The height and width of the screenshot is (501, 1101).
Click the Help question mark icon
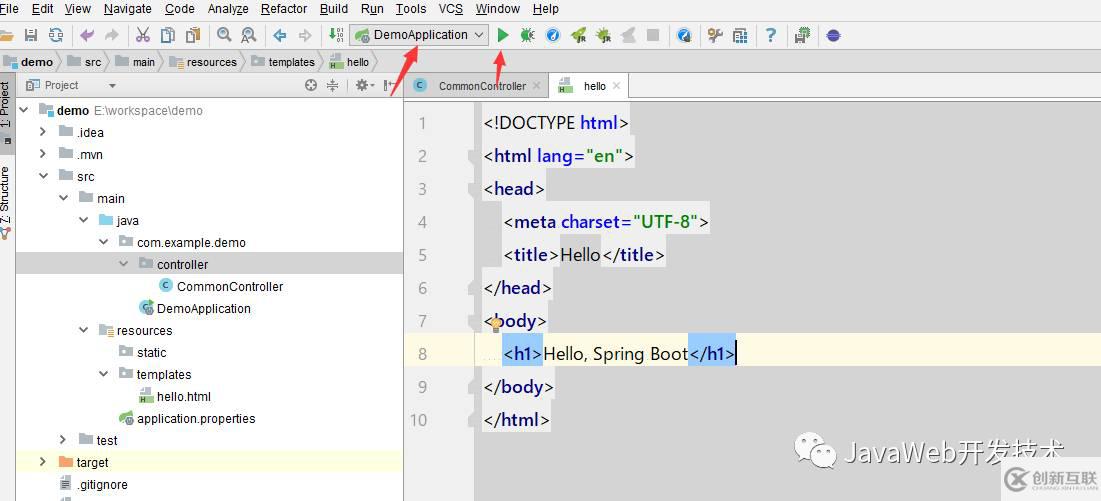(x=771, y=35)
